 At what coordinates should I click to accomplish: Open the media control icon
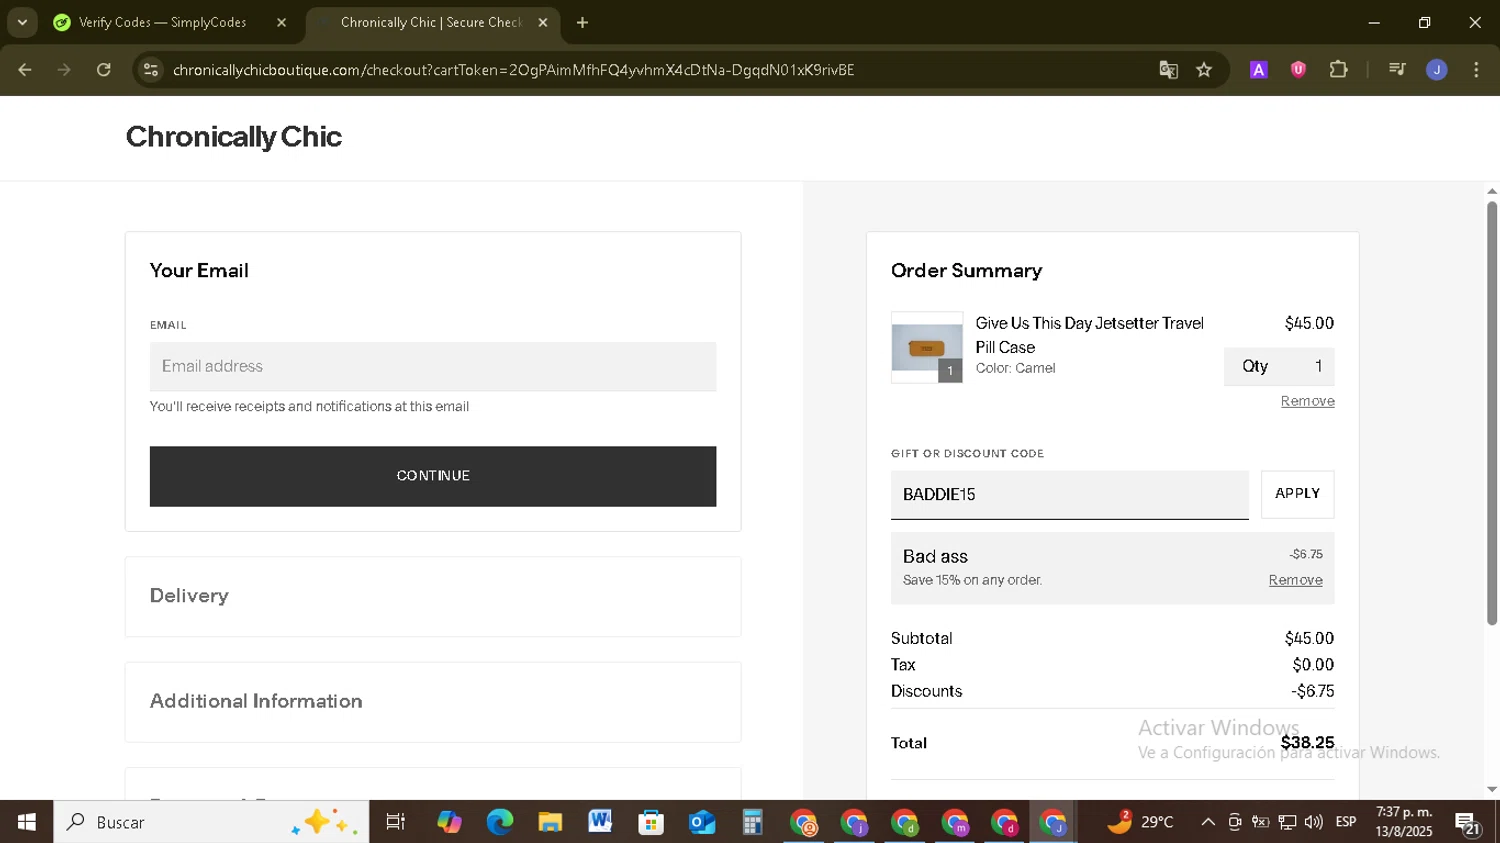tap(1397, 70)
